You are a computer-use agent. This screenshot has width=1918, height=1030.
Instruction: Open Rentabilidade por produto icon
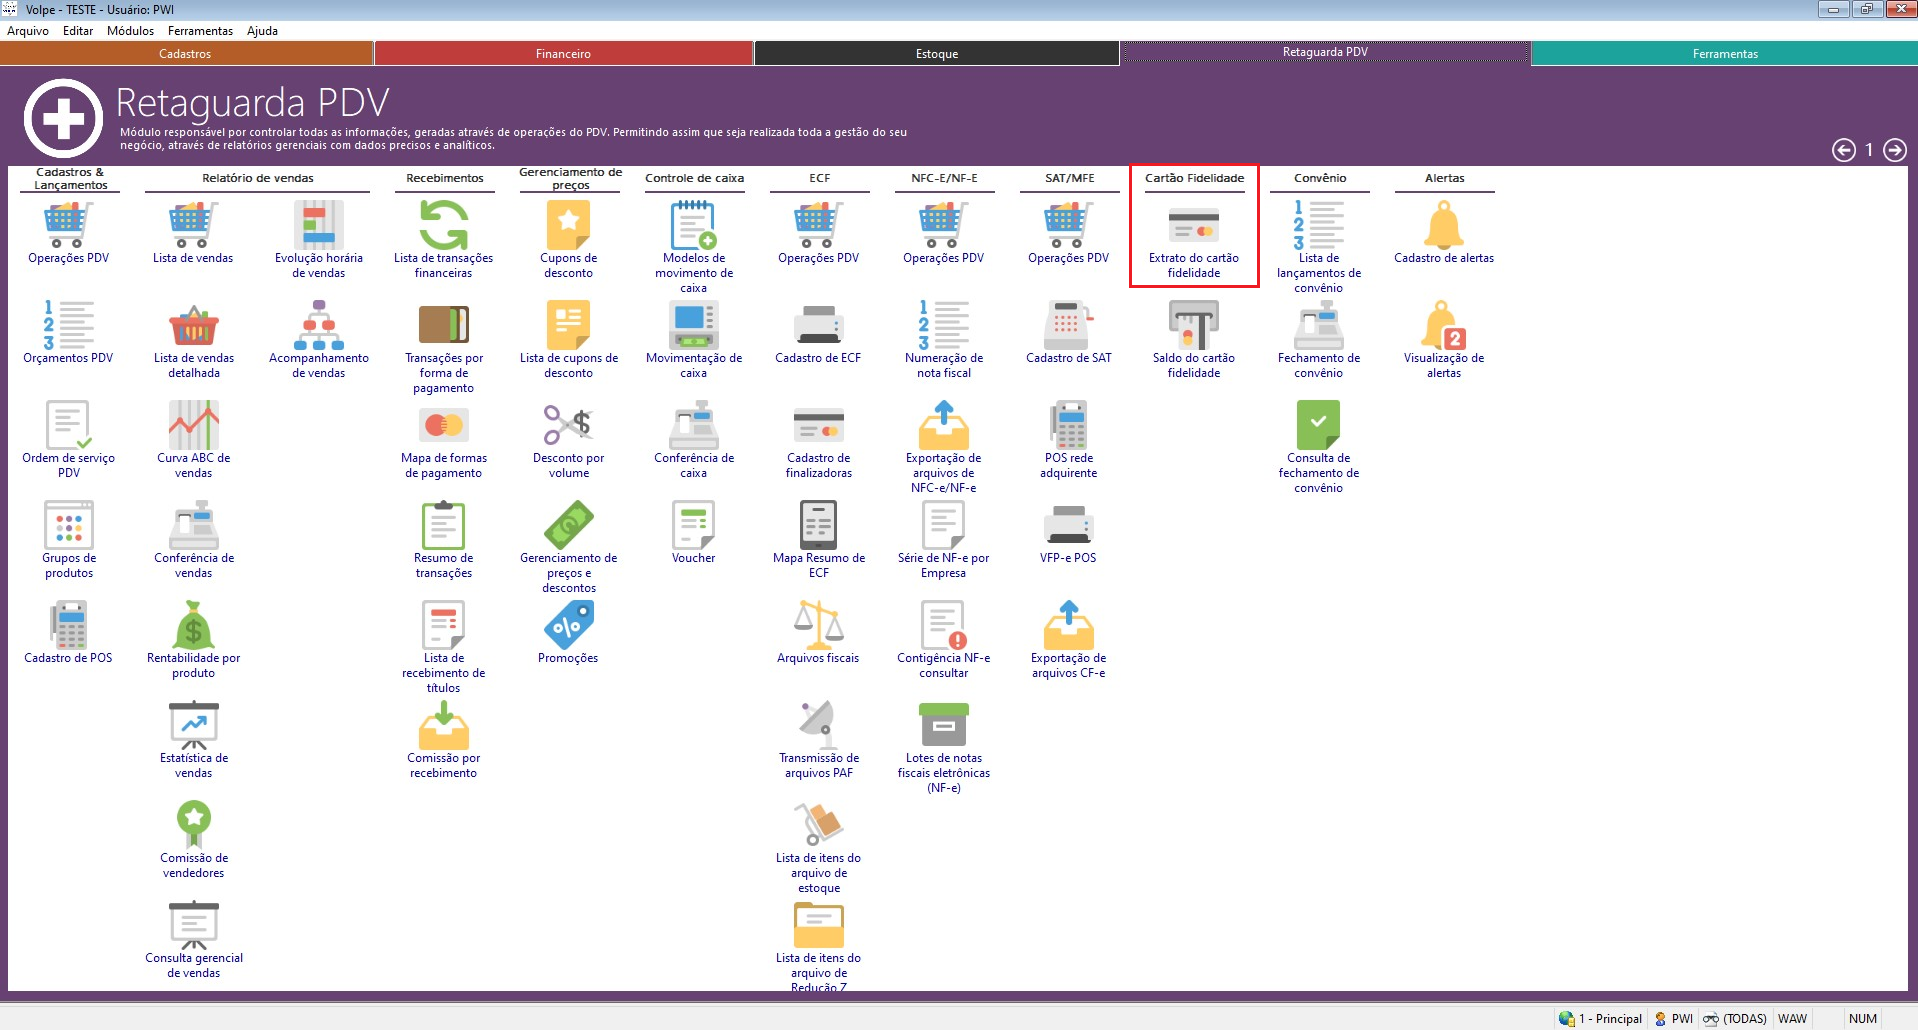tap(193, 627)
